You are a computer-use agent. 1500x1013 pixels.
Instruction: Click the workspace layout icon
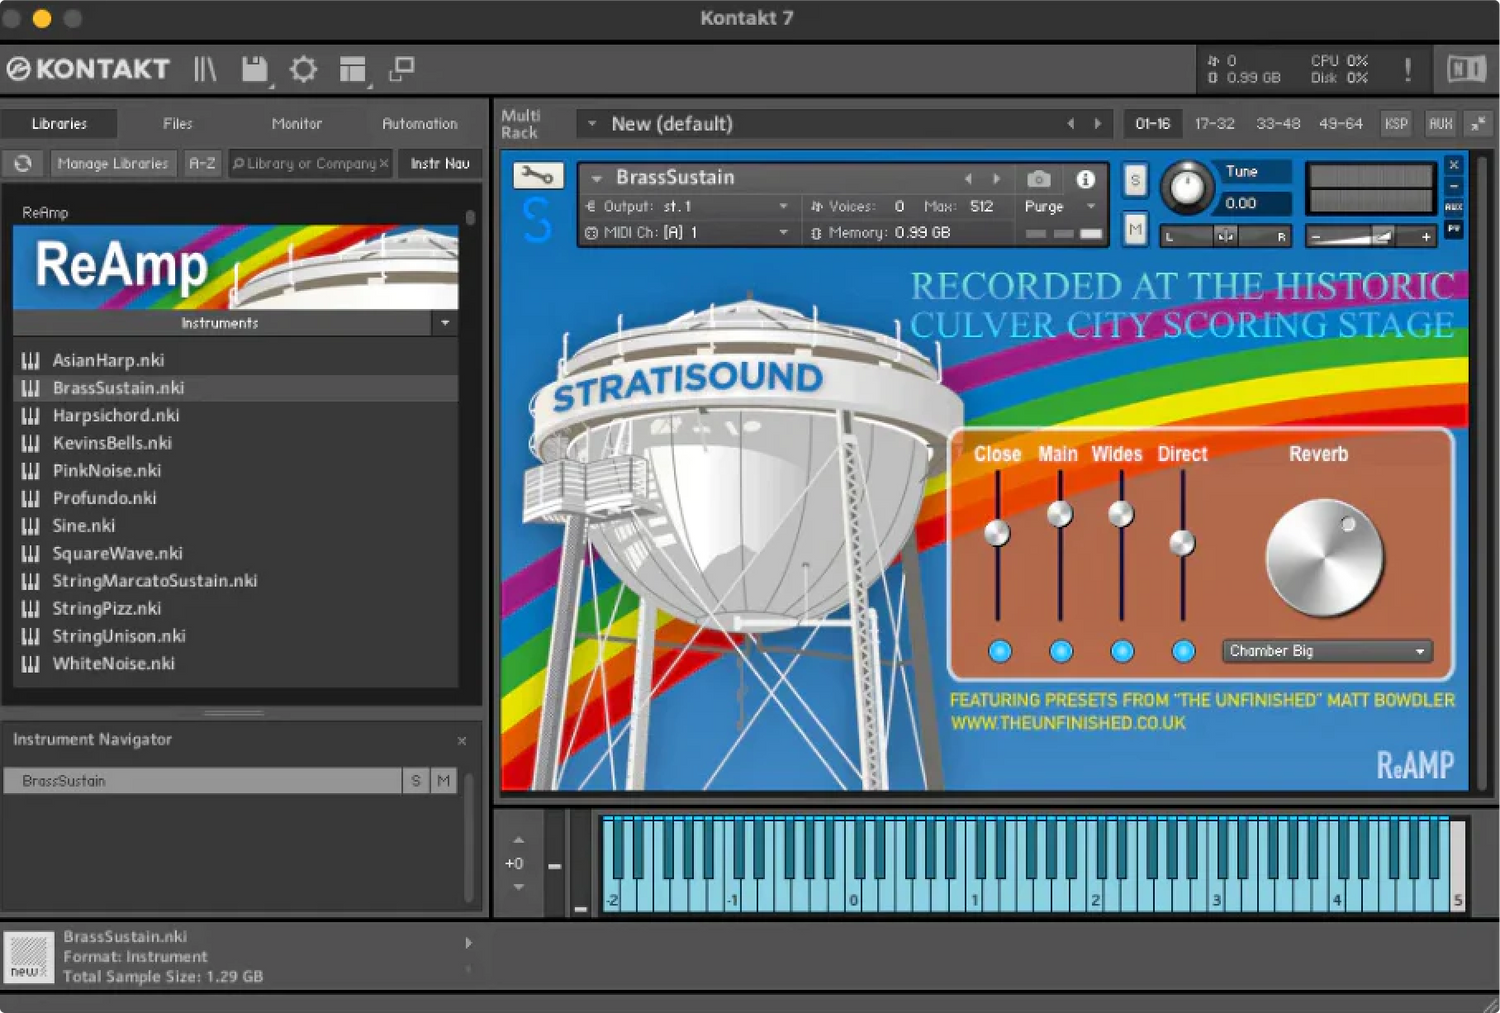tap(352, 69)
